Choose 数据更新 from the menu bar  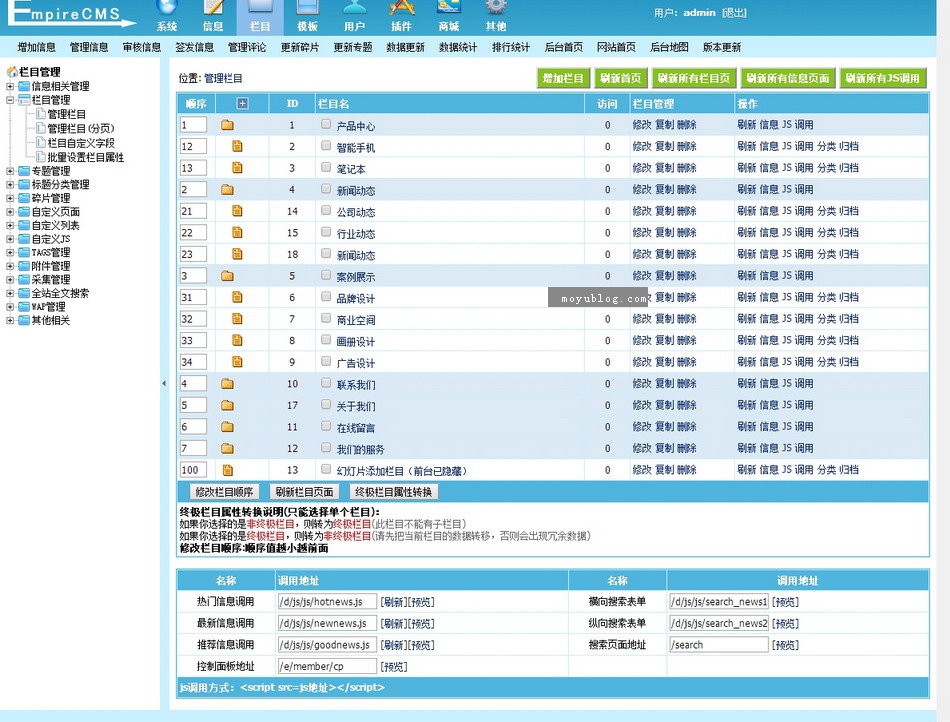point(405,47)
